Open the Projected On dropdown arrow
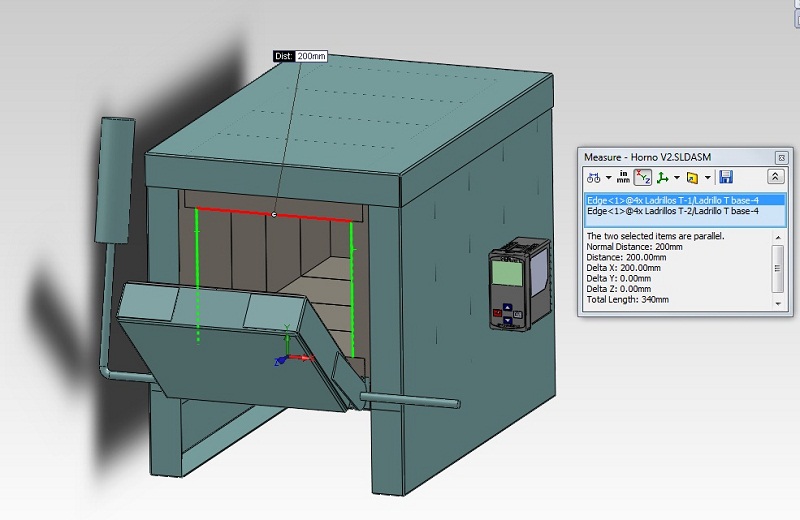 click(x=707, y=177)
